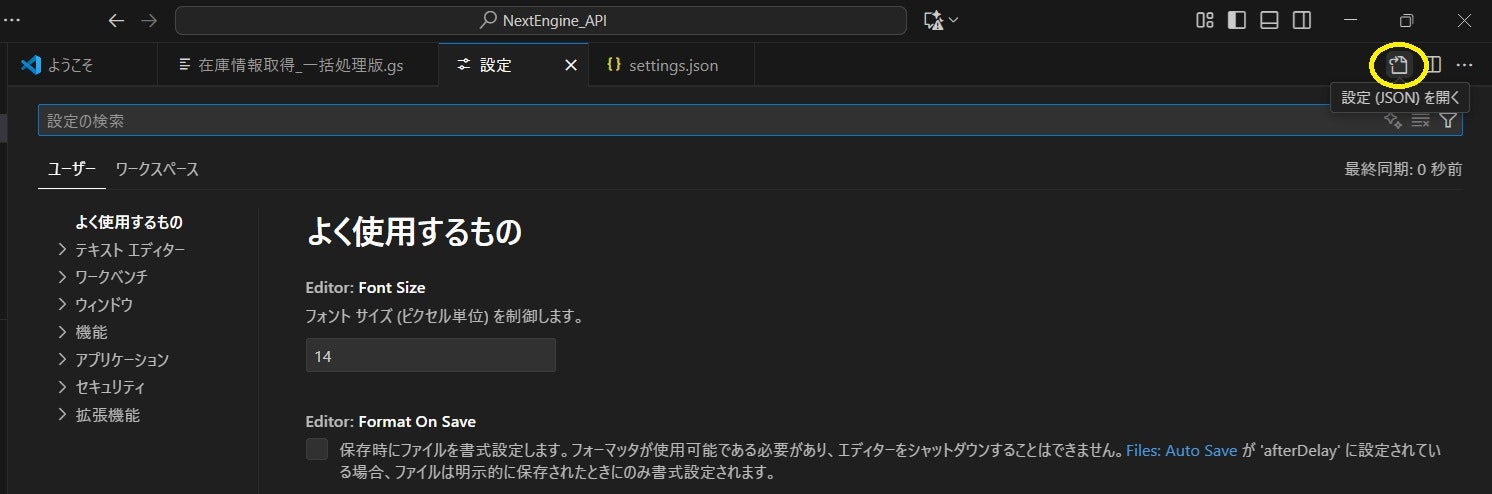This screenshot has height=494, width=1492.
Task: Toggle the primary side bar icon
Action: click(x=1237, y=20)
